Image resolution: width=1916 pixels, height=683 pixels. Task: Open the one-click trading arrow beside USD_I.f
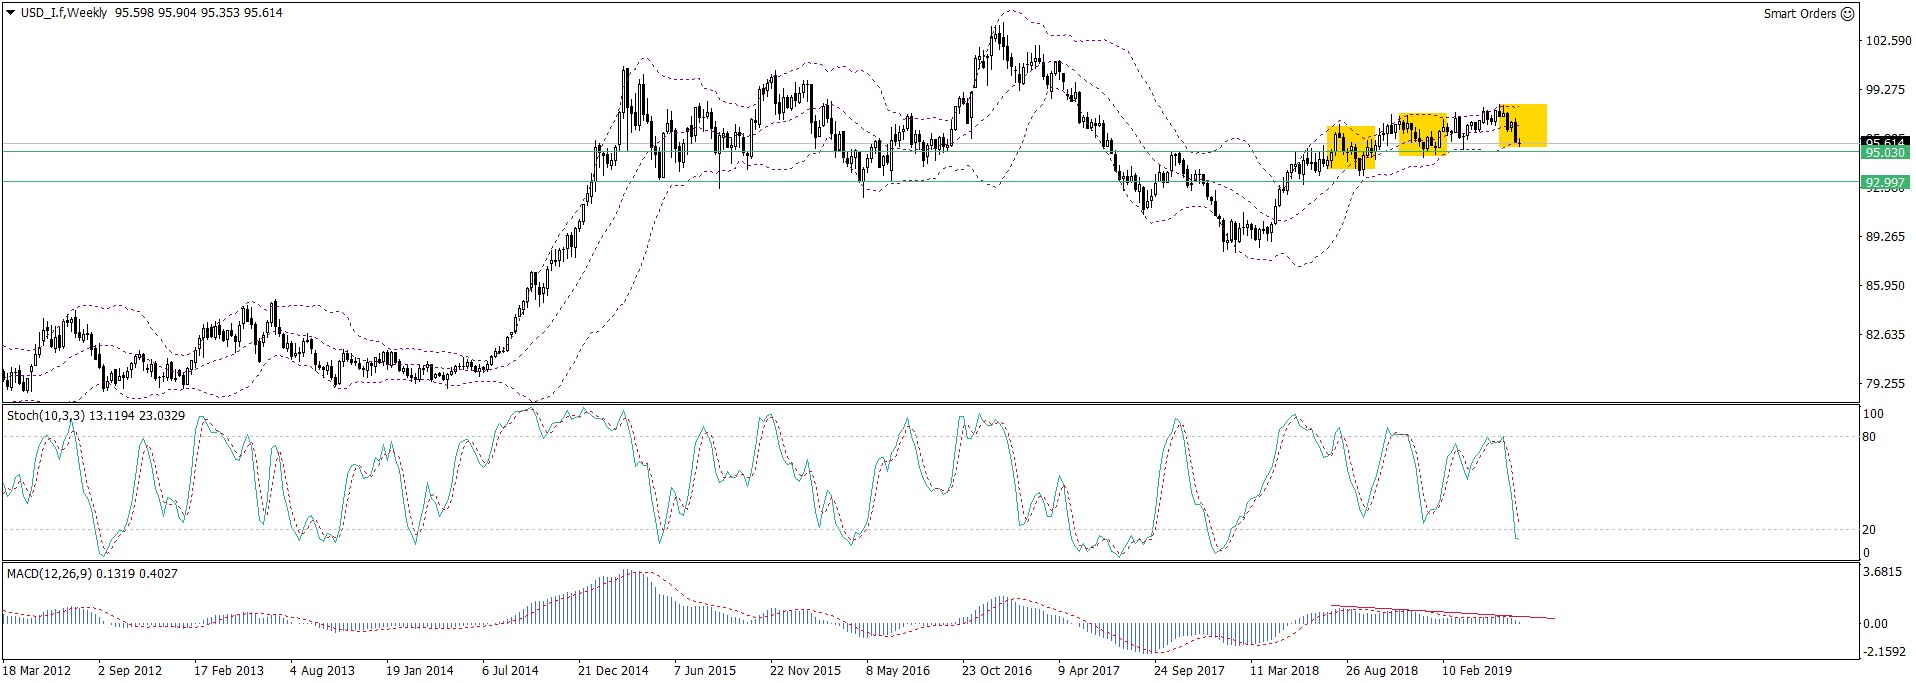click(10, 13)
